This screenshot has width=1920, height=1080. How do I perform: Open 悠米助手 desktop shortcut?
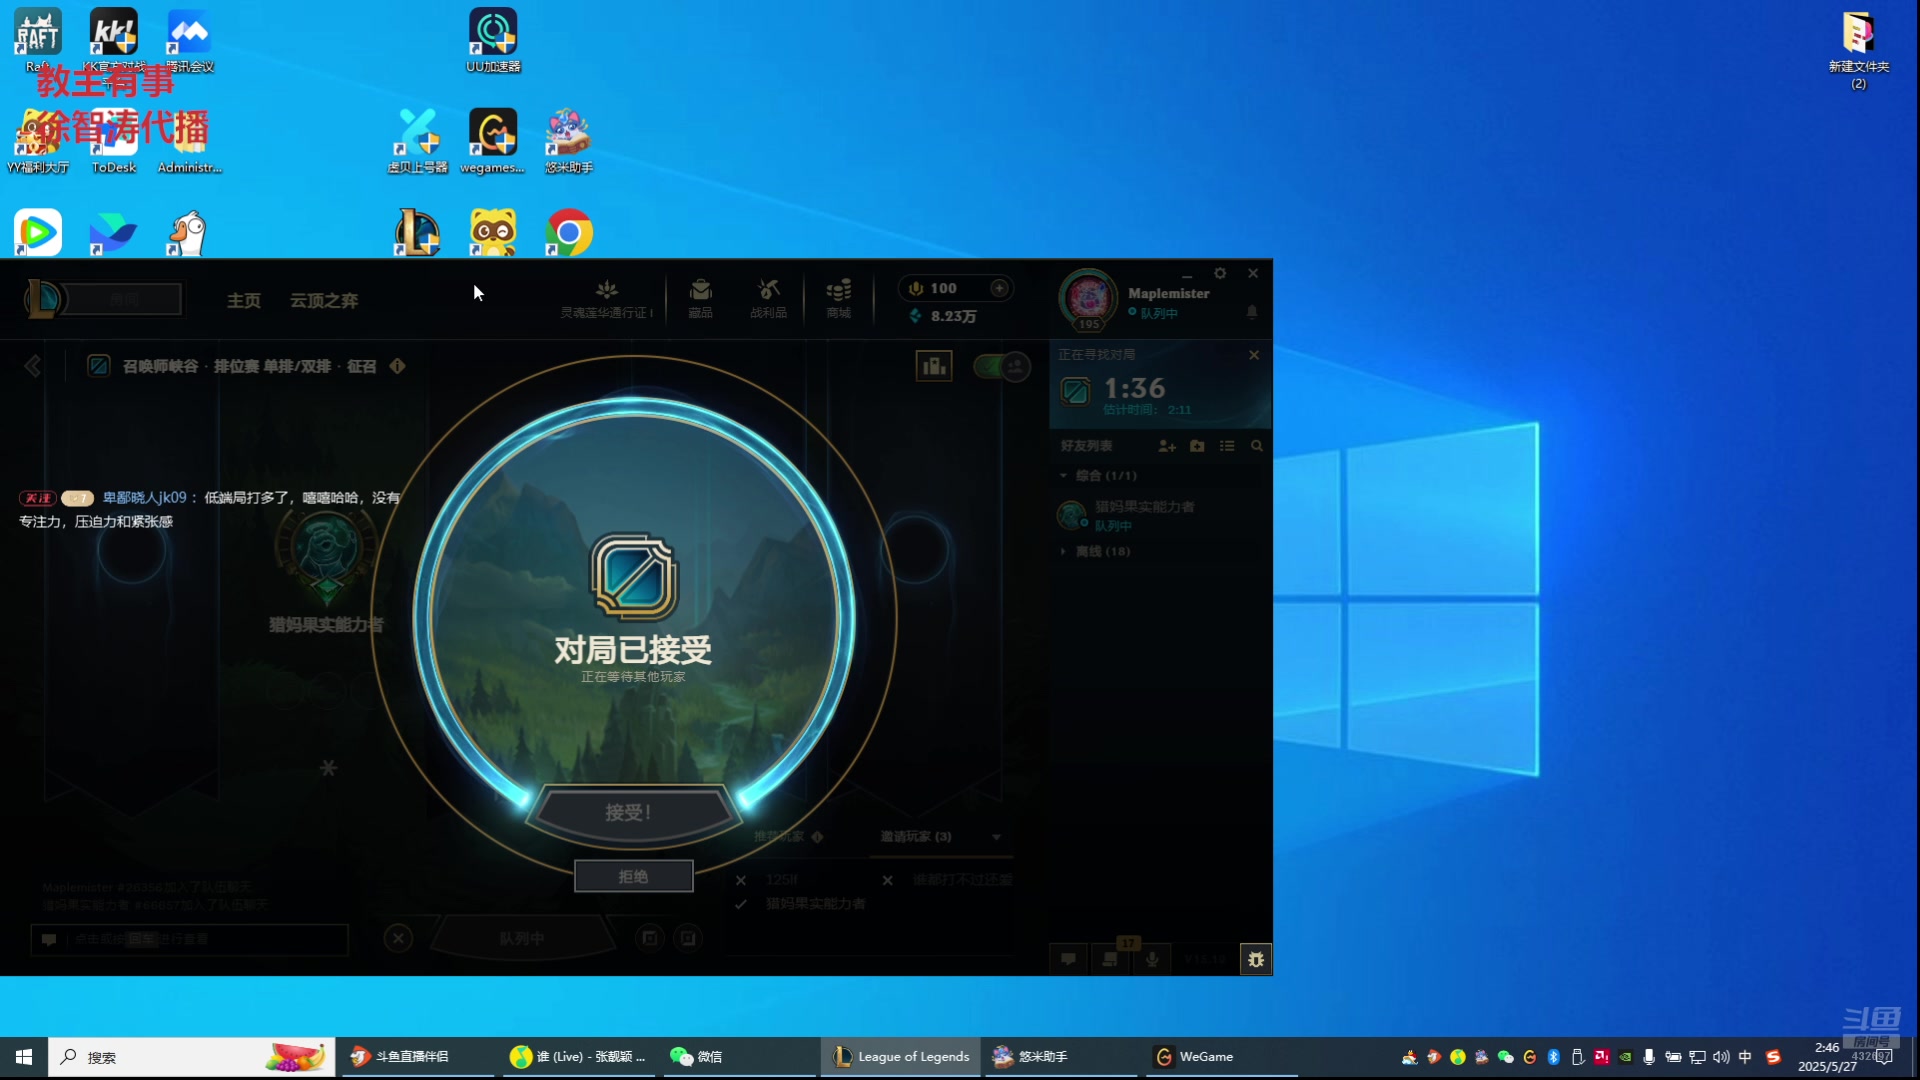pyautogui.click(x=568, y=141)
